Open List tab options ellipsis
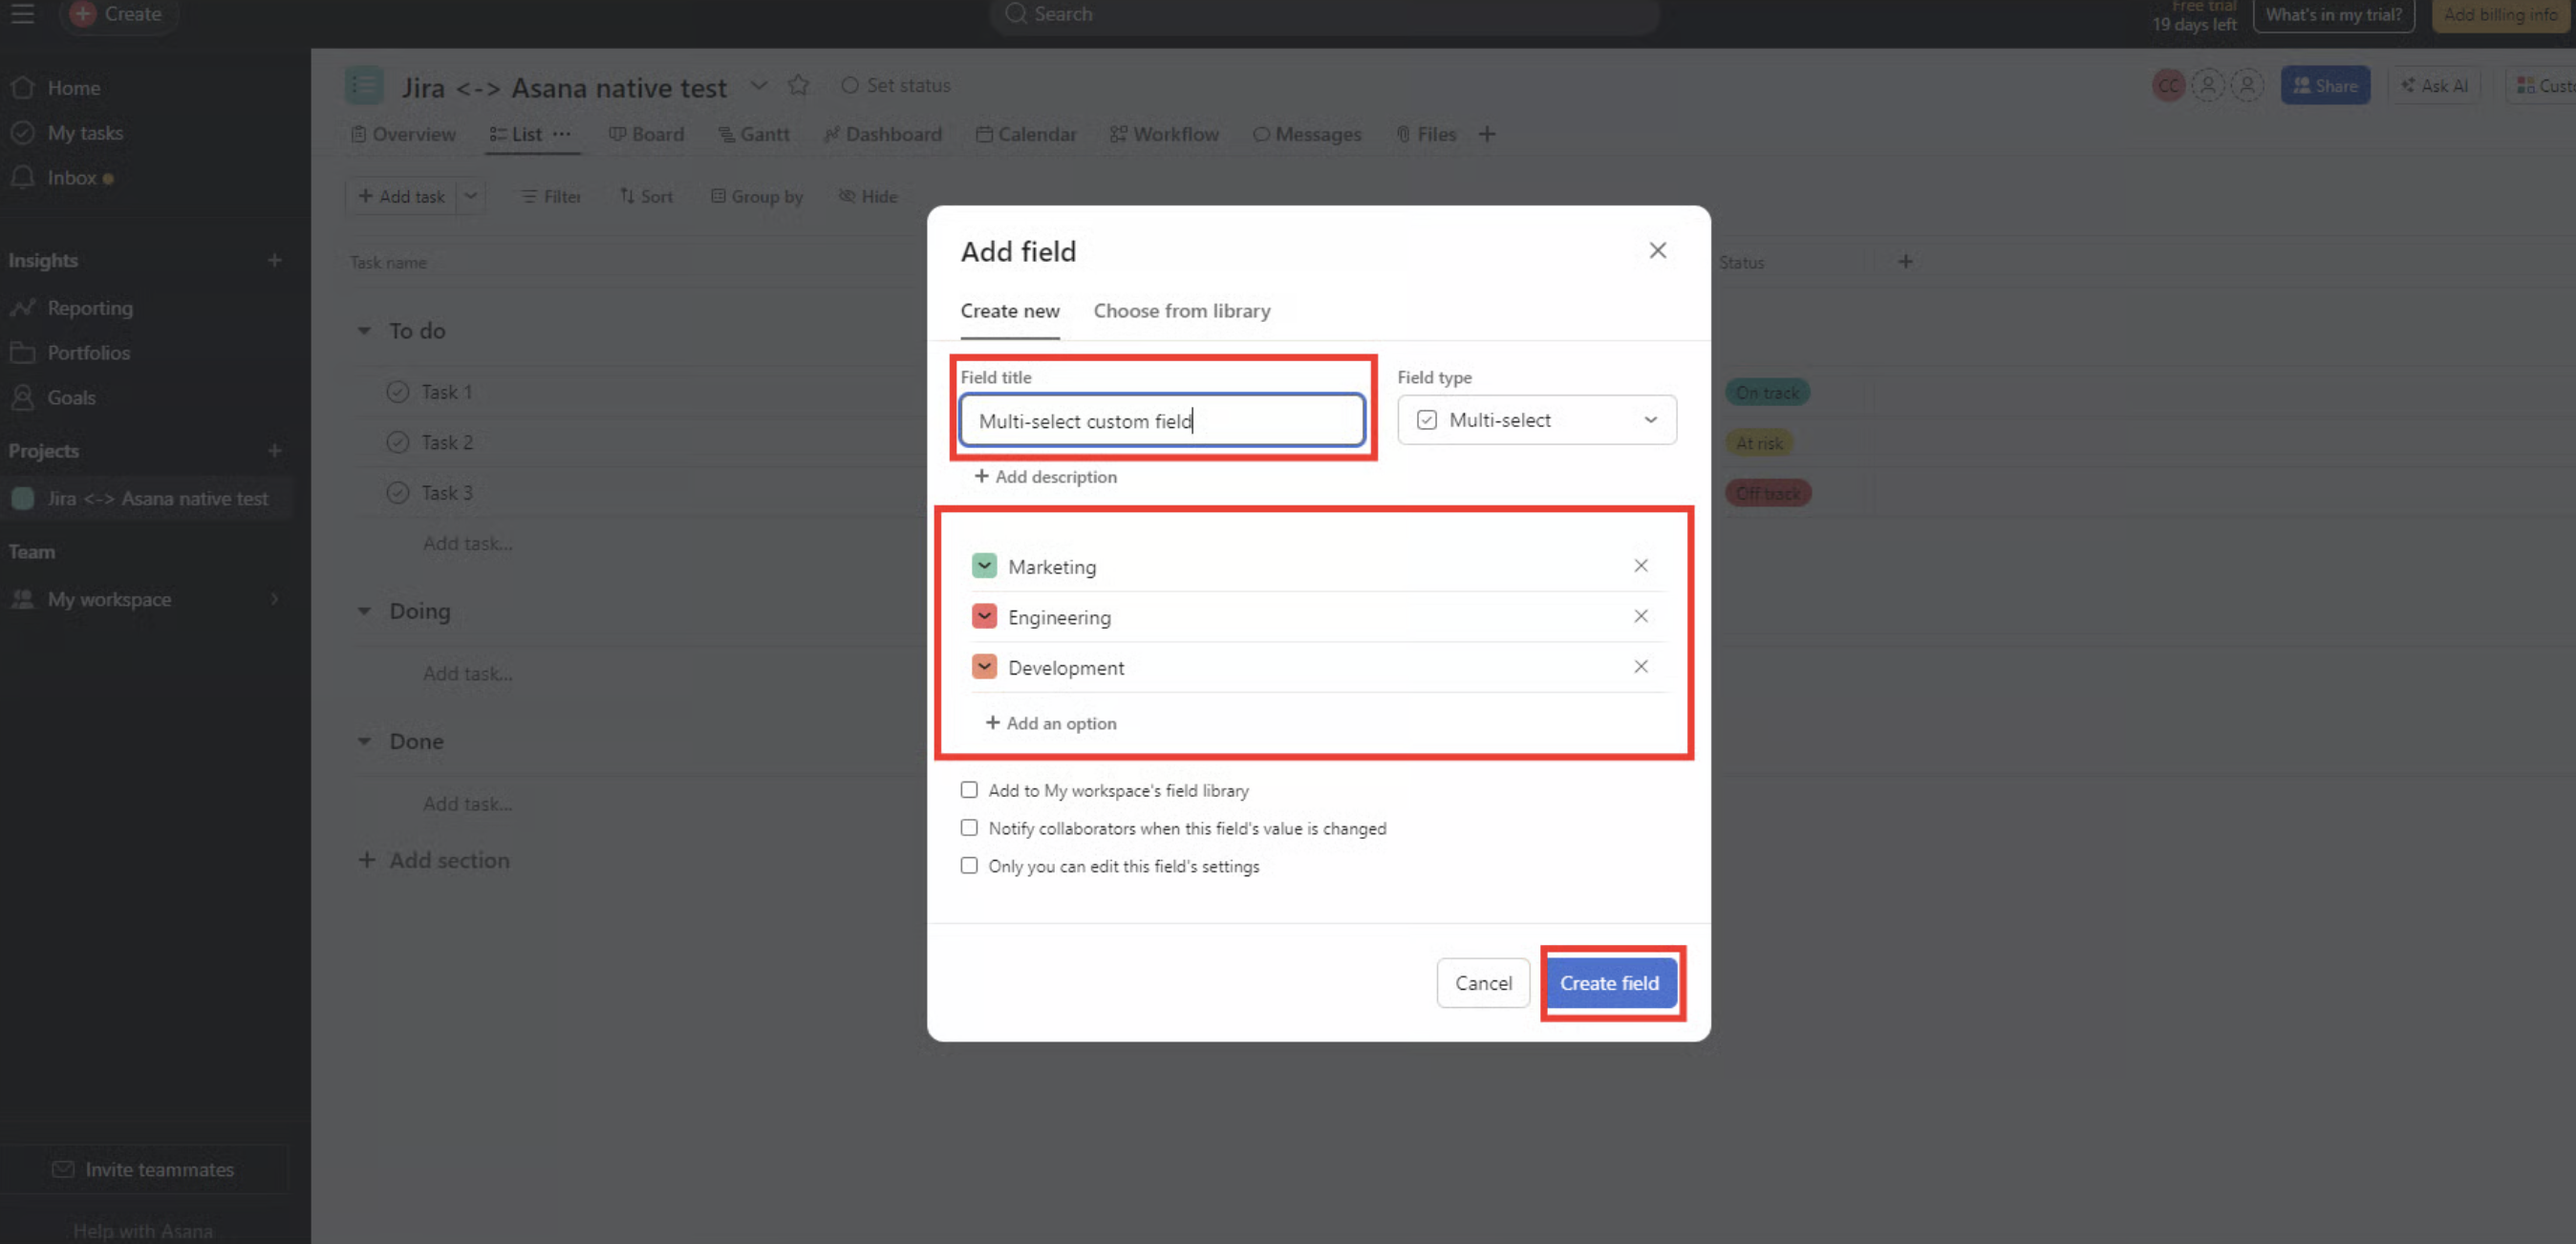2576x1244 pixels. point(562,134)
